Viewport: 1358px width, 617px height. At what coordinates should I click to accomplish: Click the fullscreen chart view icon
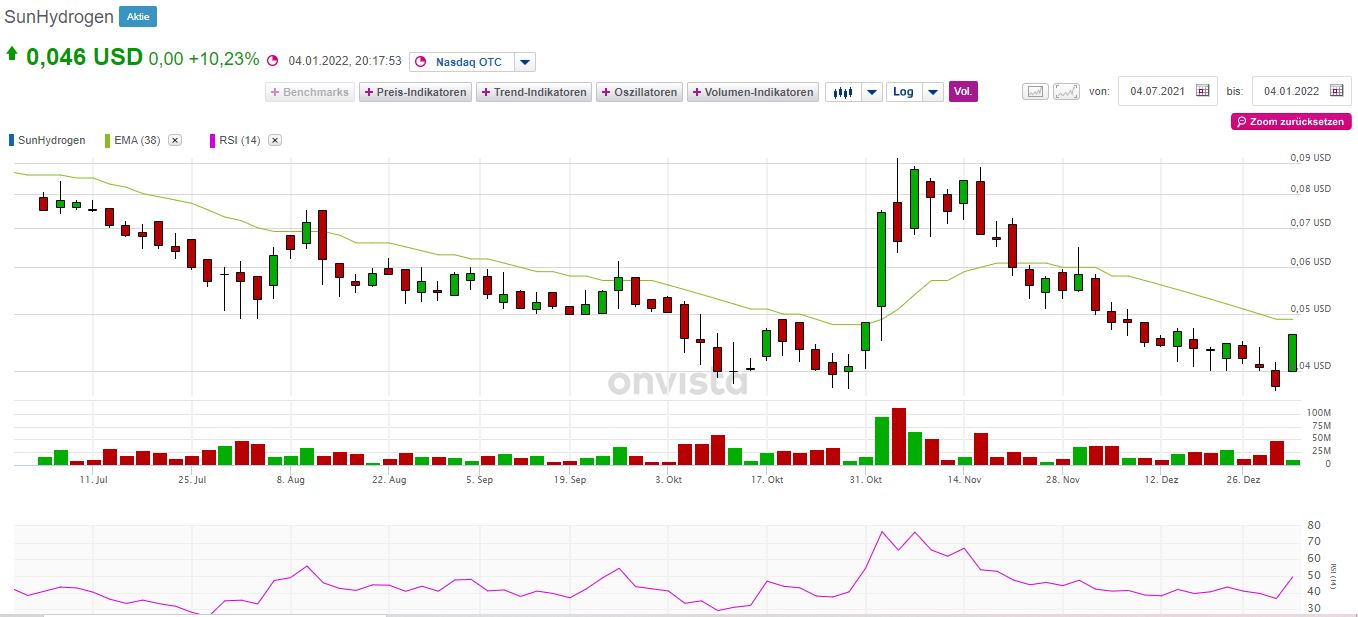(x=1067, y=92)
